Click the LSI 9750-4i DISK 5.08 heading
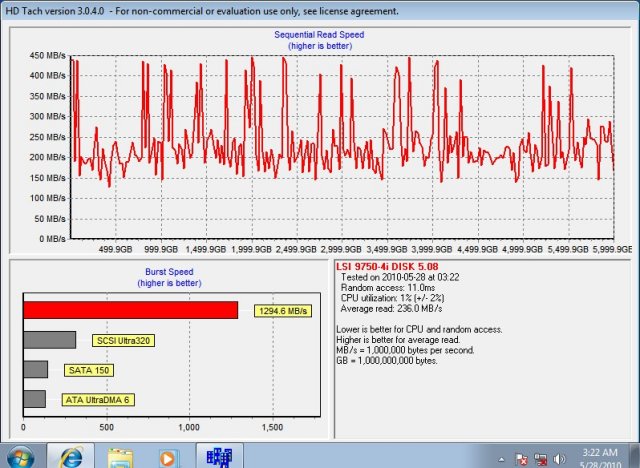640x468 pixels. [387, 267]
